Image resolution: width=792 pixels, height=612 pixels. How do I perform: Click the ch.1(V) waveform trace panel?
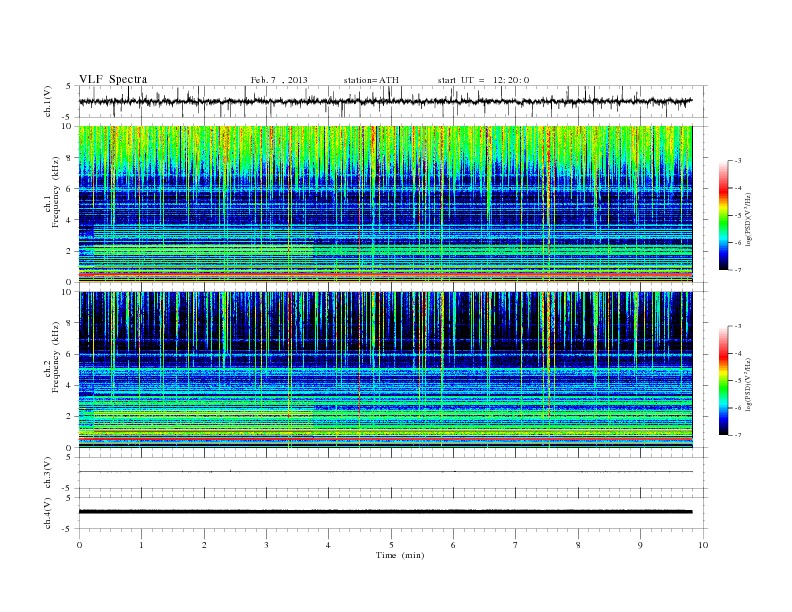pos(393,101)
